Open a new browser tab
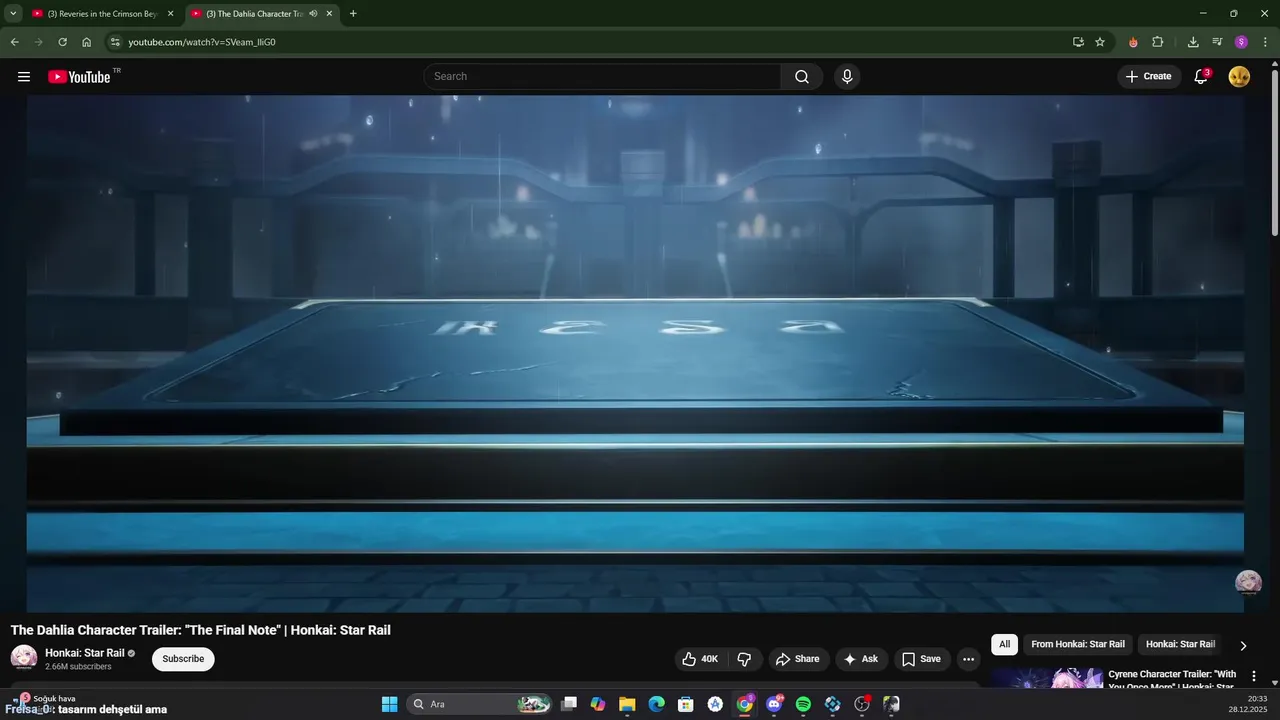The width and height of the screenshot is (1280, 720). pyautogui.click(x=353, y=14)
